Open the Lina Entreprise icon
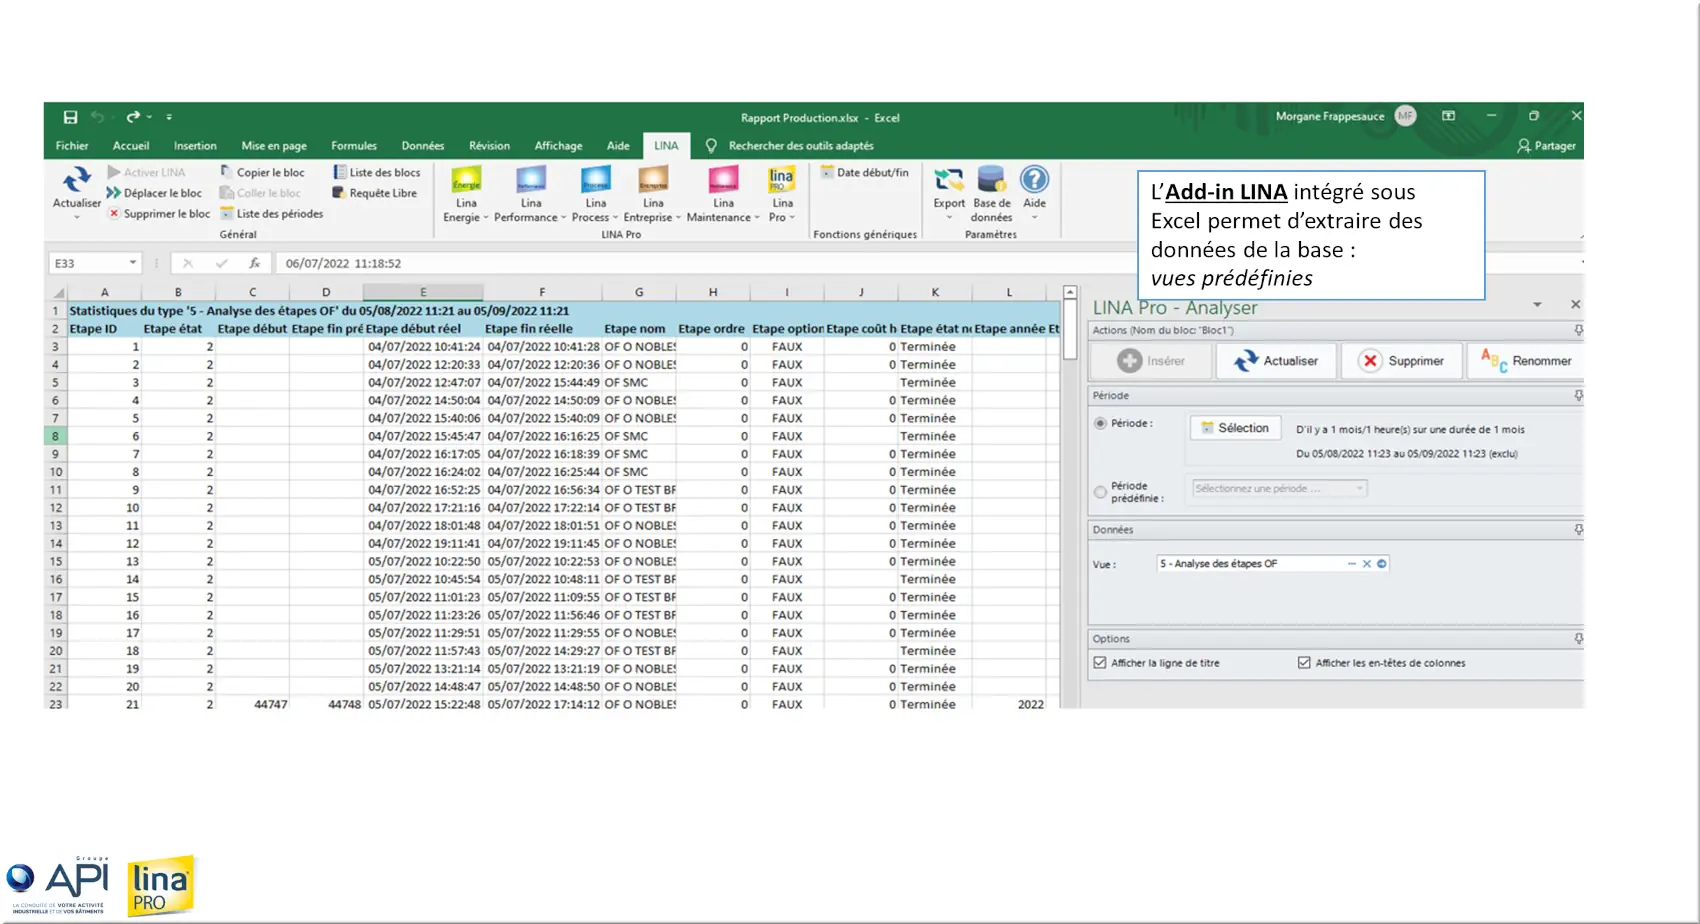 [653, 181]
